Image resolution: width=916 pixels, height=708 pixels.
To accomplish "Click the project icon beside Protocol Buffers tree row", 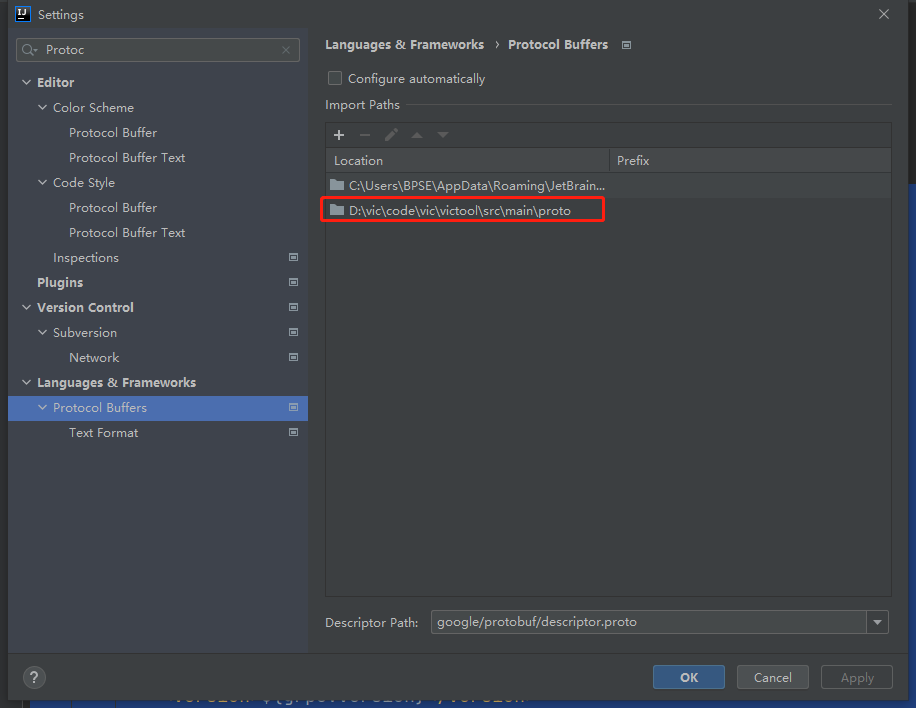I will pos(293,408).
